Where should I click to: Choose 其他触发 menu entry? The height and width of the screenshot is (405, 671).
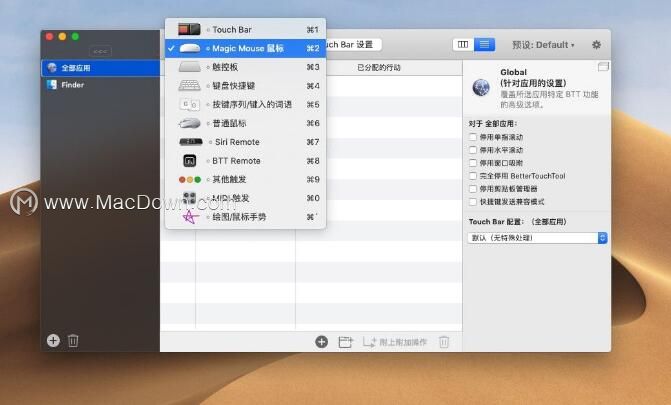pos(245,179)
